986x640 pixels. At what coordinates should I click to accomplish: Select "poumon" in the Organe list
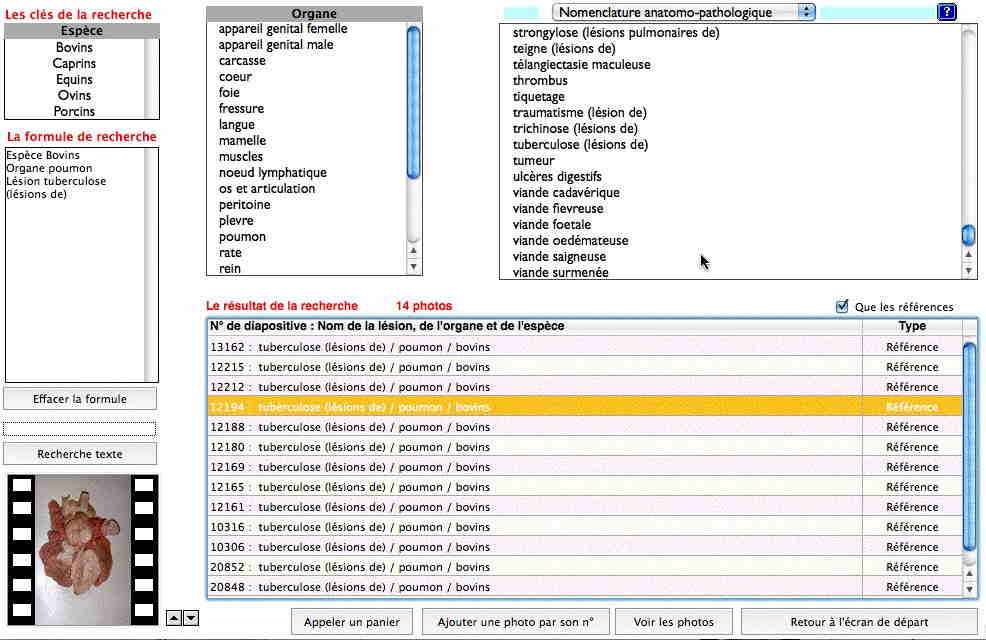(x=243, y=236)
